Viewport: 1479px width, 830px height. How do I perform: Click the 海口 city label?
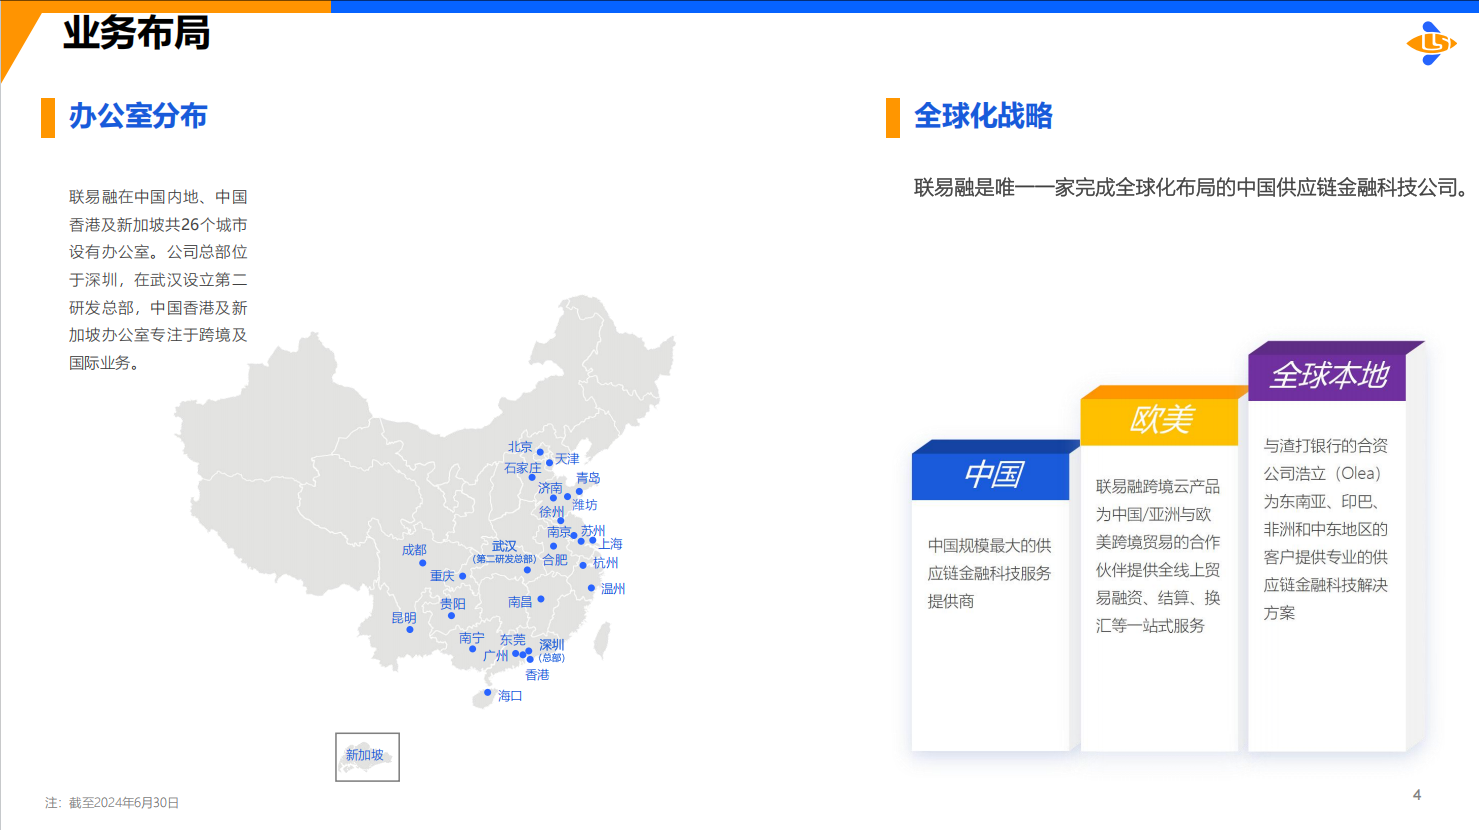[510, 696]
